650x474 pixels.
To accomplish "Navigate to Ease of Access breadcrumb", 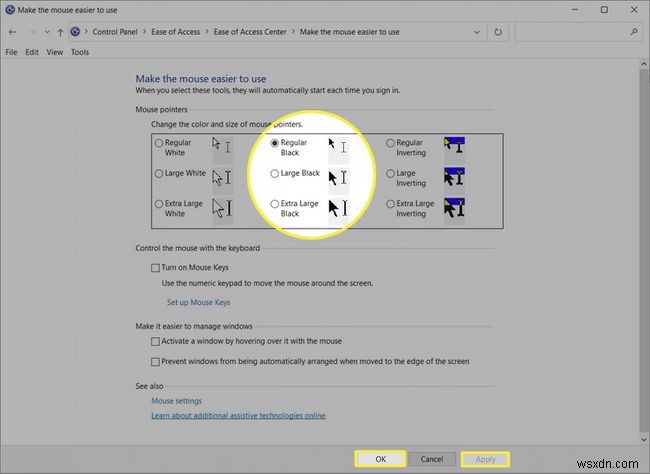I will pos(175,32).
